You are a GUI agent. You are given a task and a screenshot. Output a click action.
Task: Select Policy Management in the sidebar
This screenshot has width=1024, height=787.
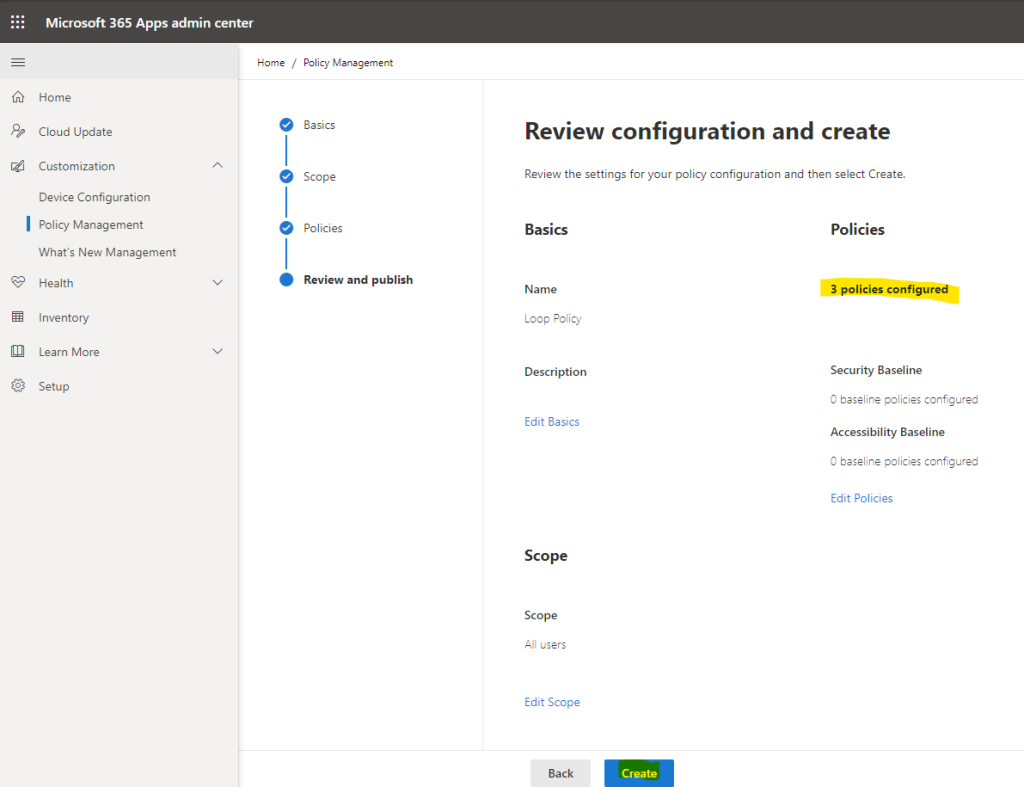pyautogui.click(x=91, y=225)
